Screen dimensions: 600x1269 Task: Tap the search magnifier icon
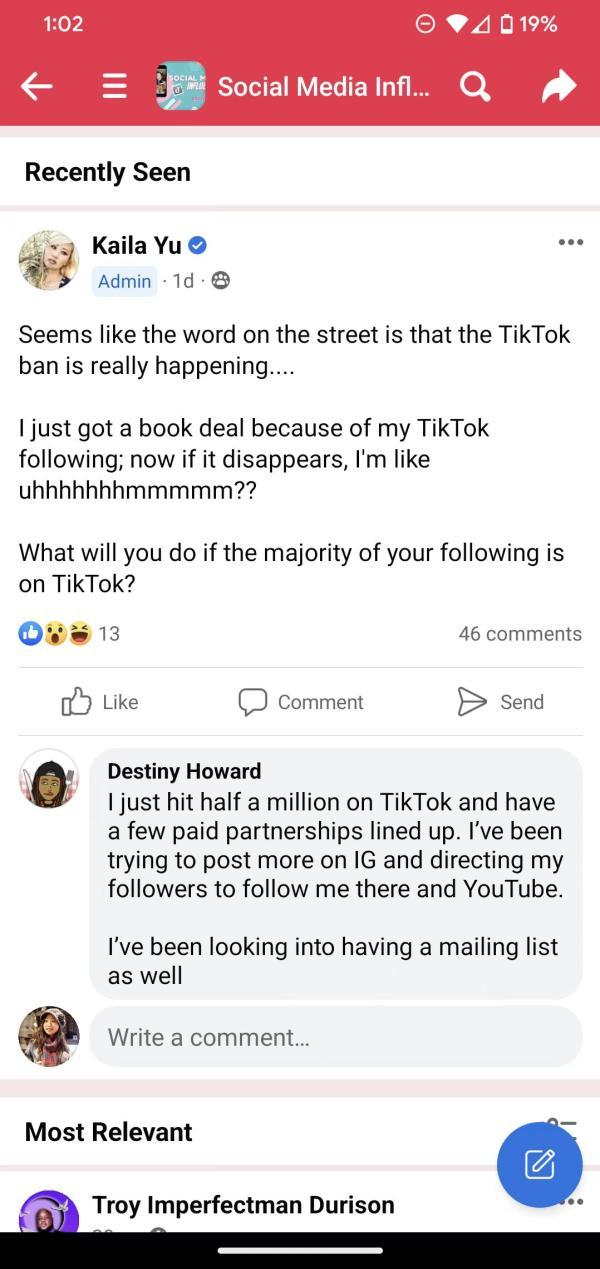click(x=475, y=87)
